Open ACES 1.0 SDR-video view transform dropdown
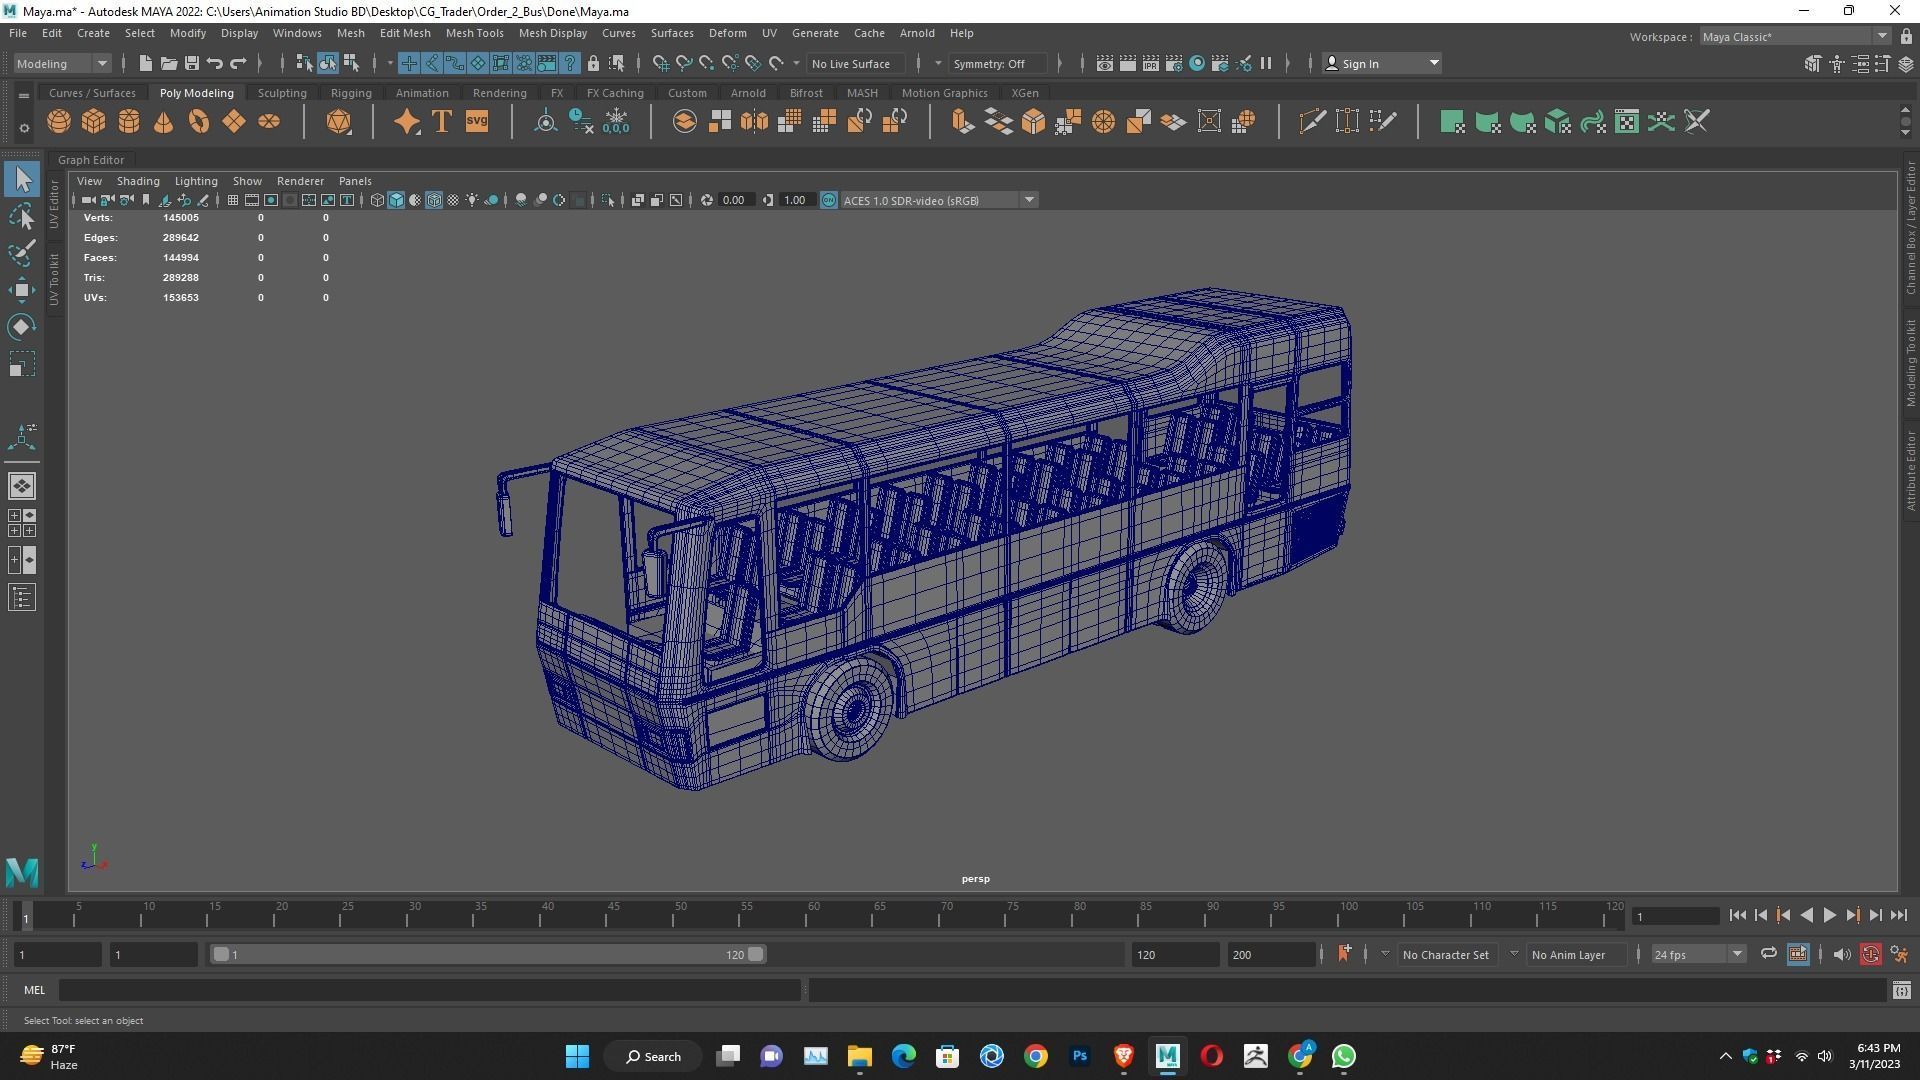Screen dimensions: 1920x1080 point(939,200)
